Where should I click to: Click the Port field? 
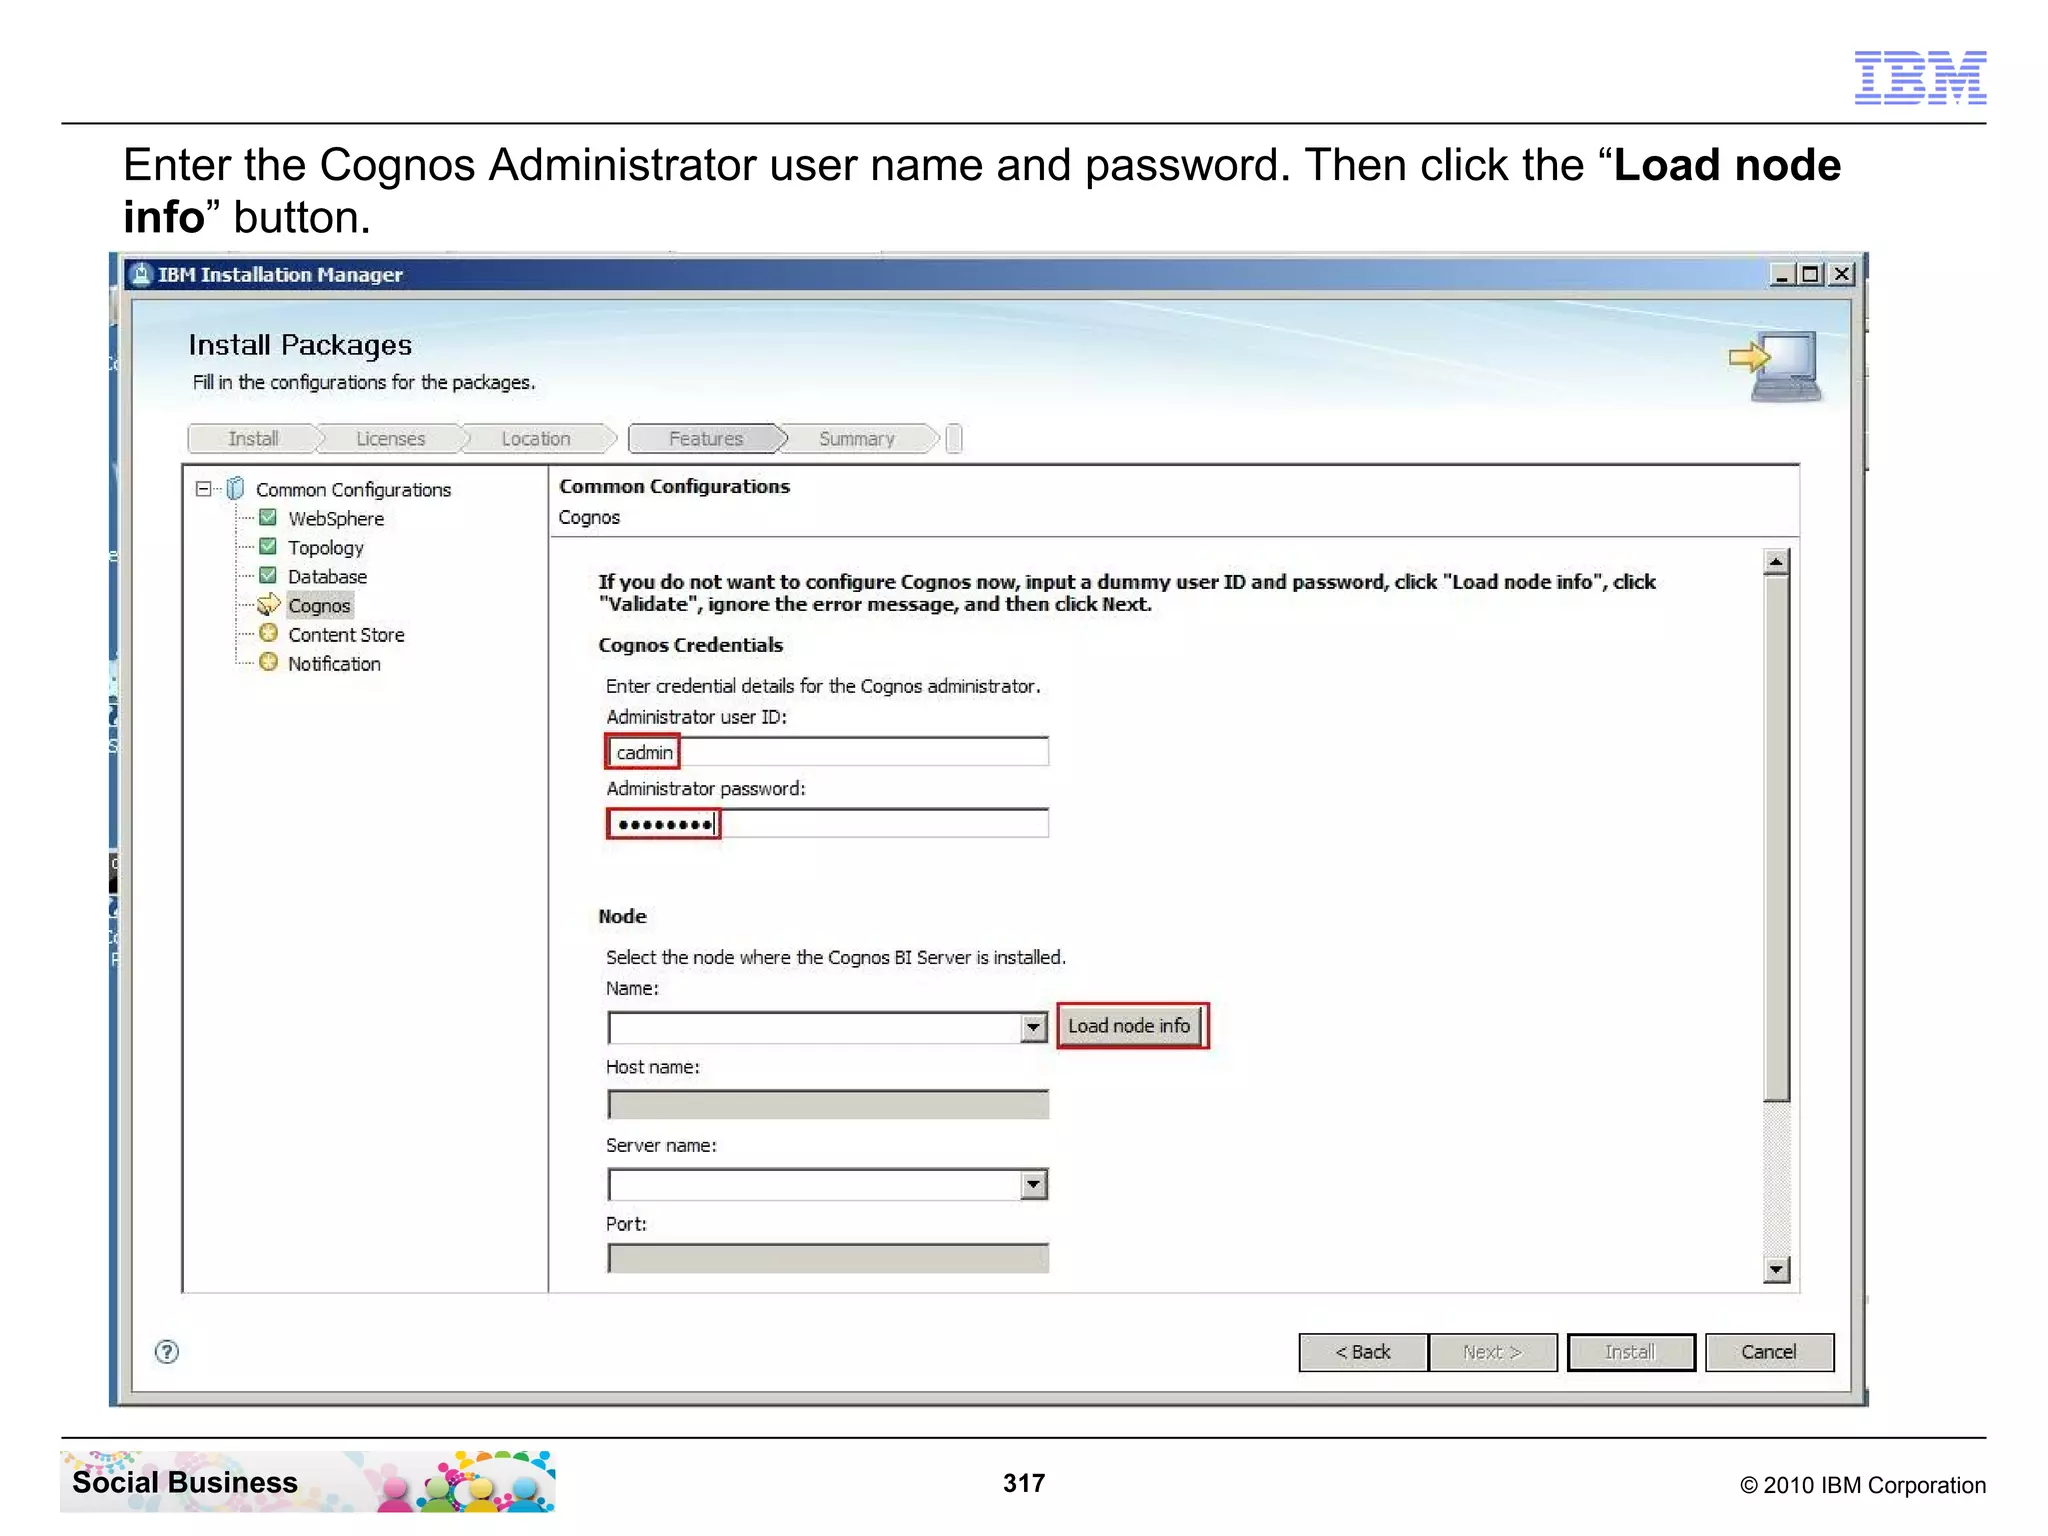pos(828,1258)
